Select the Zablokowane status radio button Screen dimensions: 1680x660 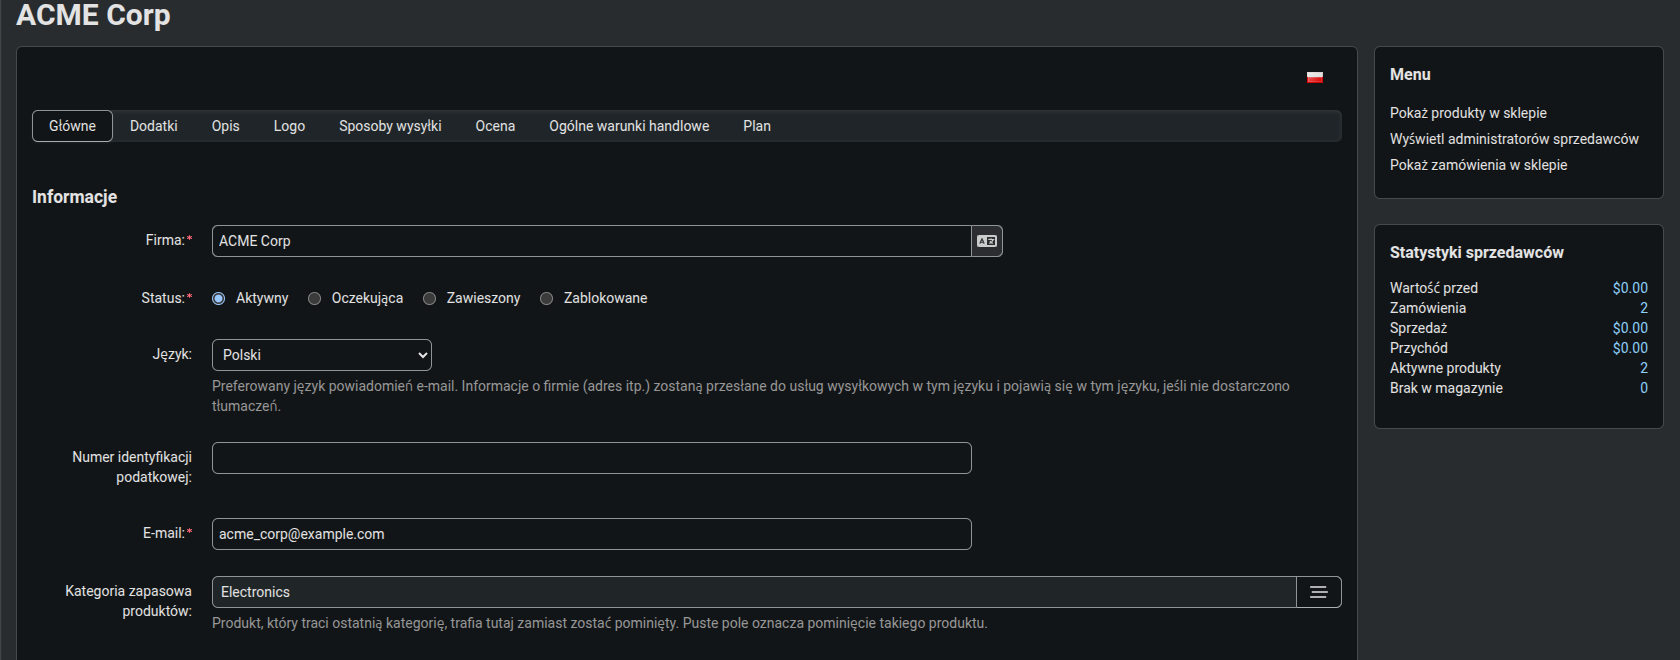coord(546,298)
